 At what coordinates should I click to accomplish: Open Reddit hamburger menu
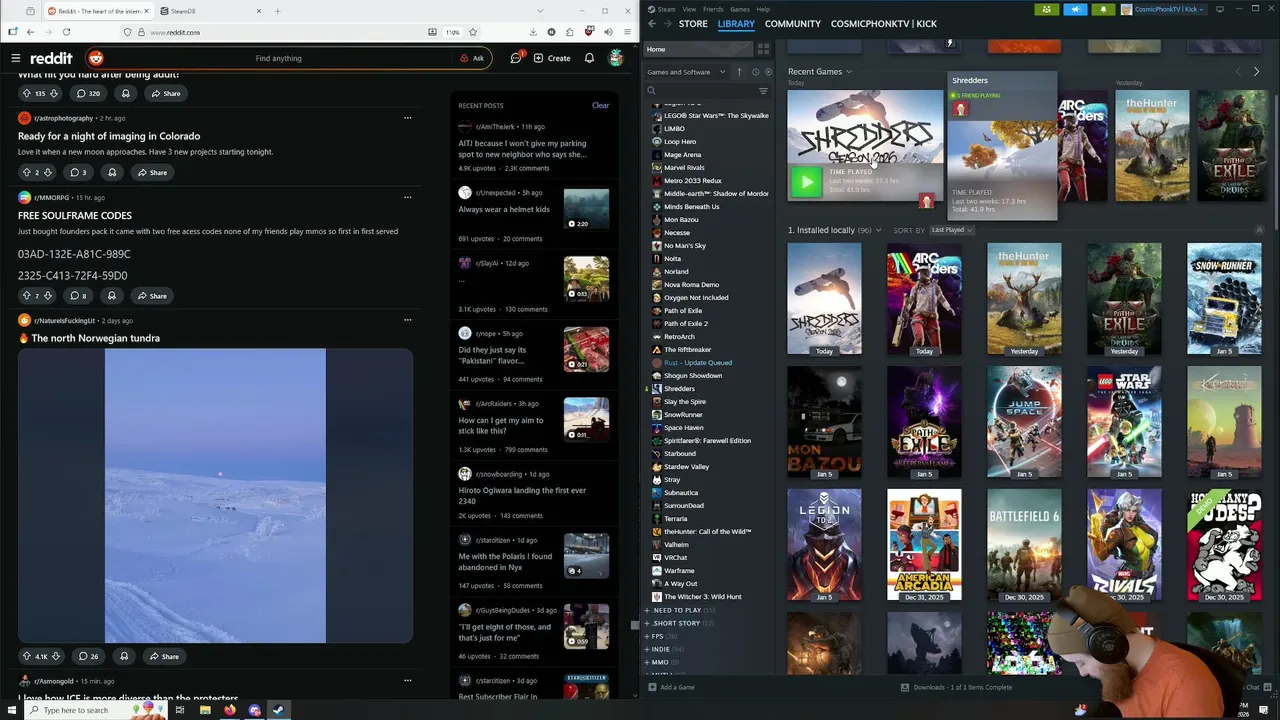tap(15, 58)
